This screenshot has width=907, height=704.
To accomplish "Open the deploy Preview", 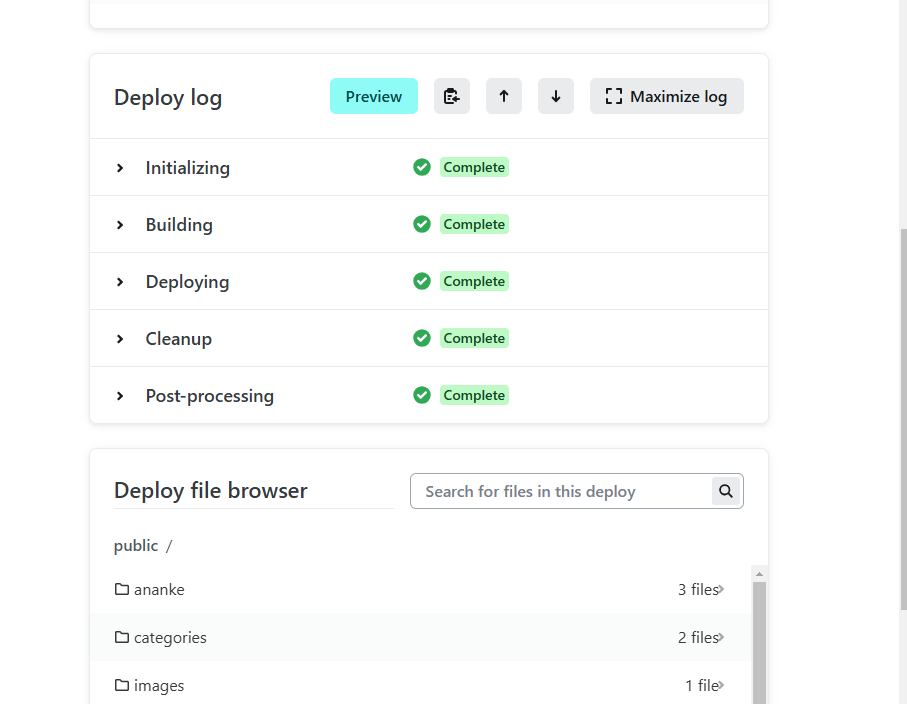I will [374, 96].
